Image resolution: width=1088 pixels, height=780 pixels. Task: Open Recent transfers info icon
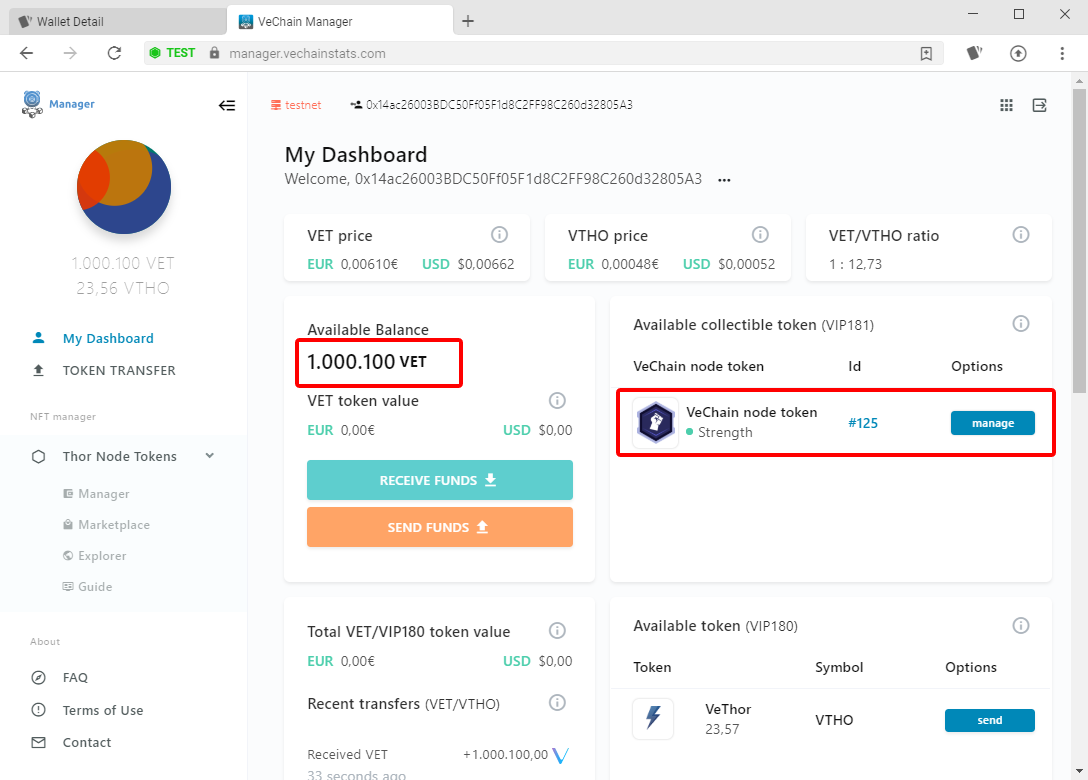coord(557,703)
